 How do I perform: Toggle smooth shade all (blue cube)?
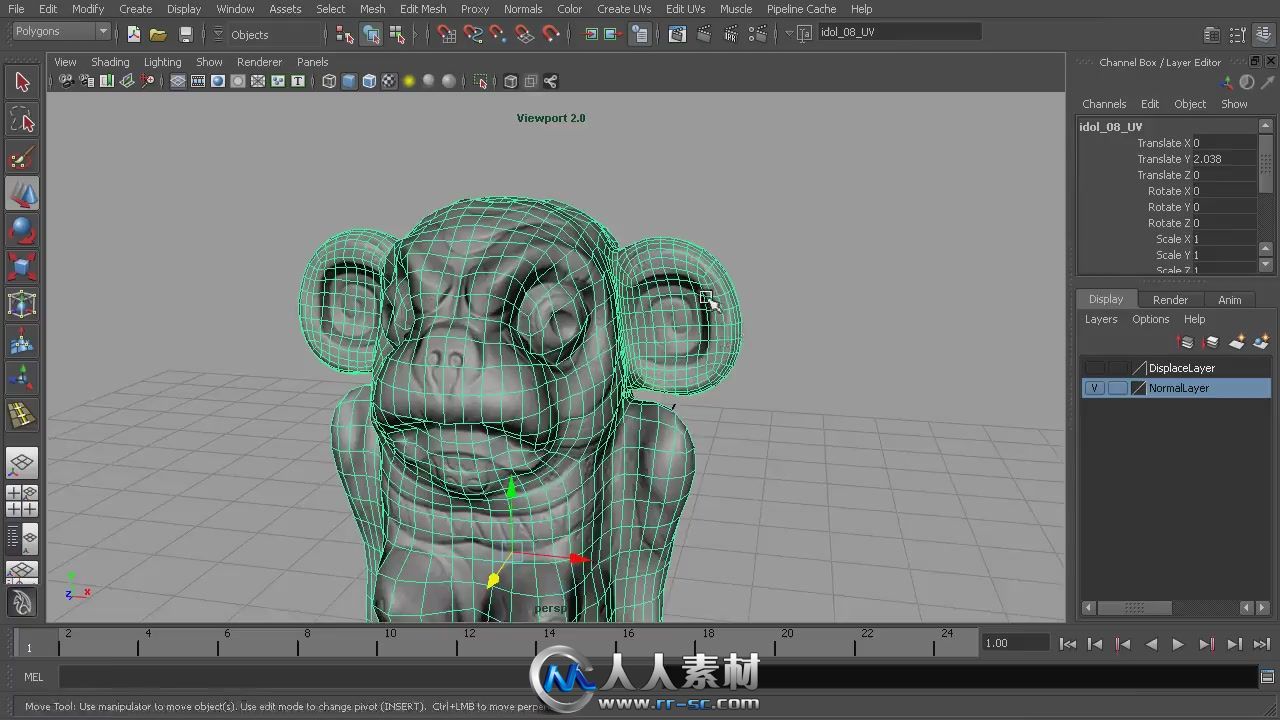click(349, 81)
